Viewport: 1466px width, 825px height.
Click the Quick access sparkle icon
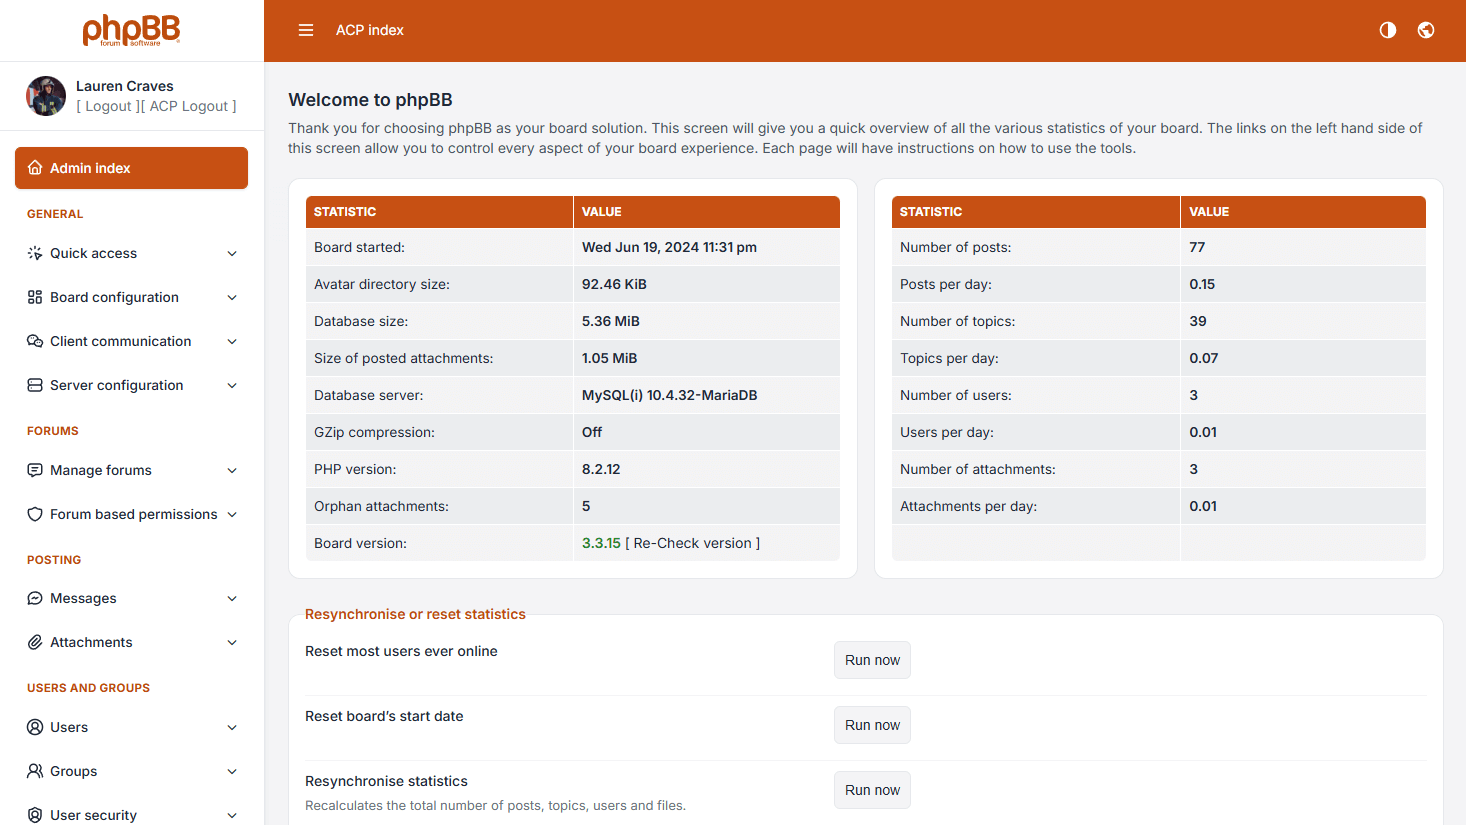tap(35, 253)
